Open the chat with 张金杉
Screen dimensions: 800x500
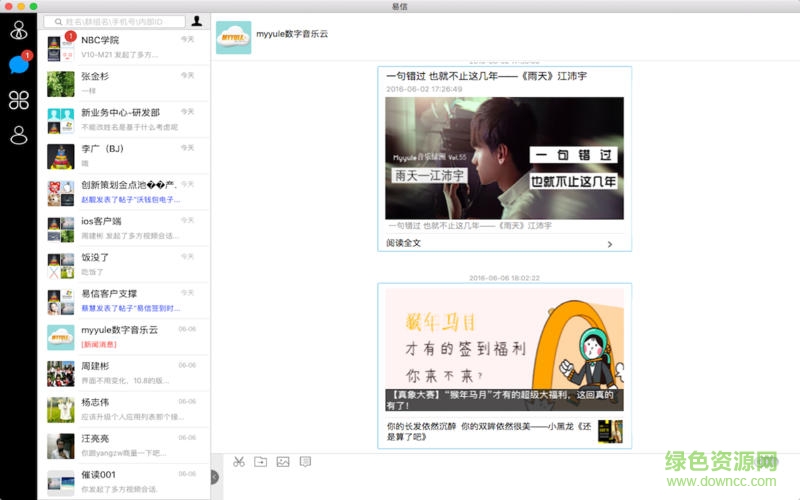[125, 83]
